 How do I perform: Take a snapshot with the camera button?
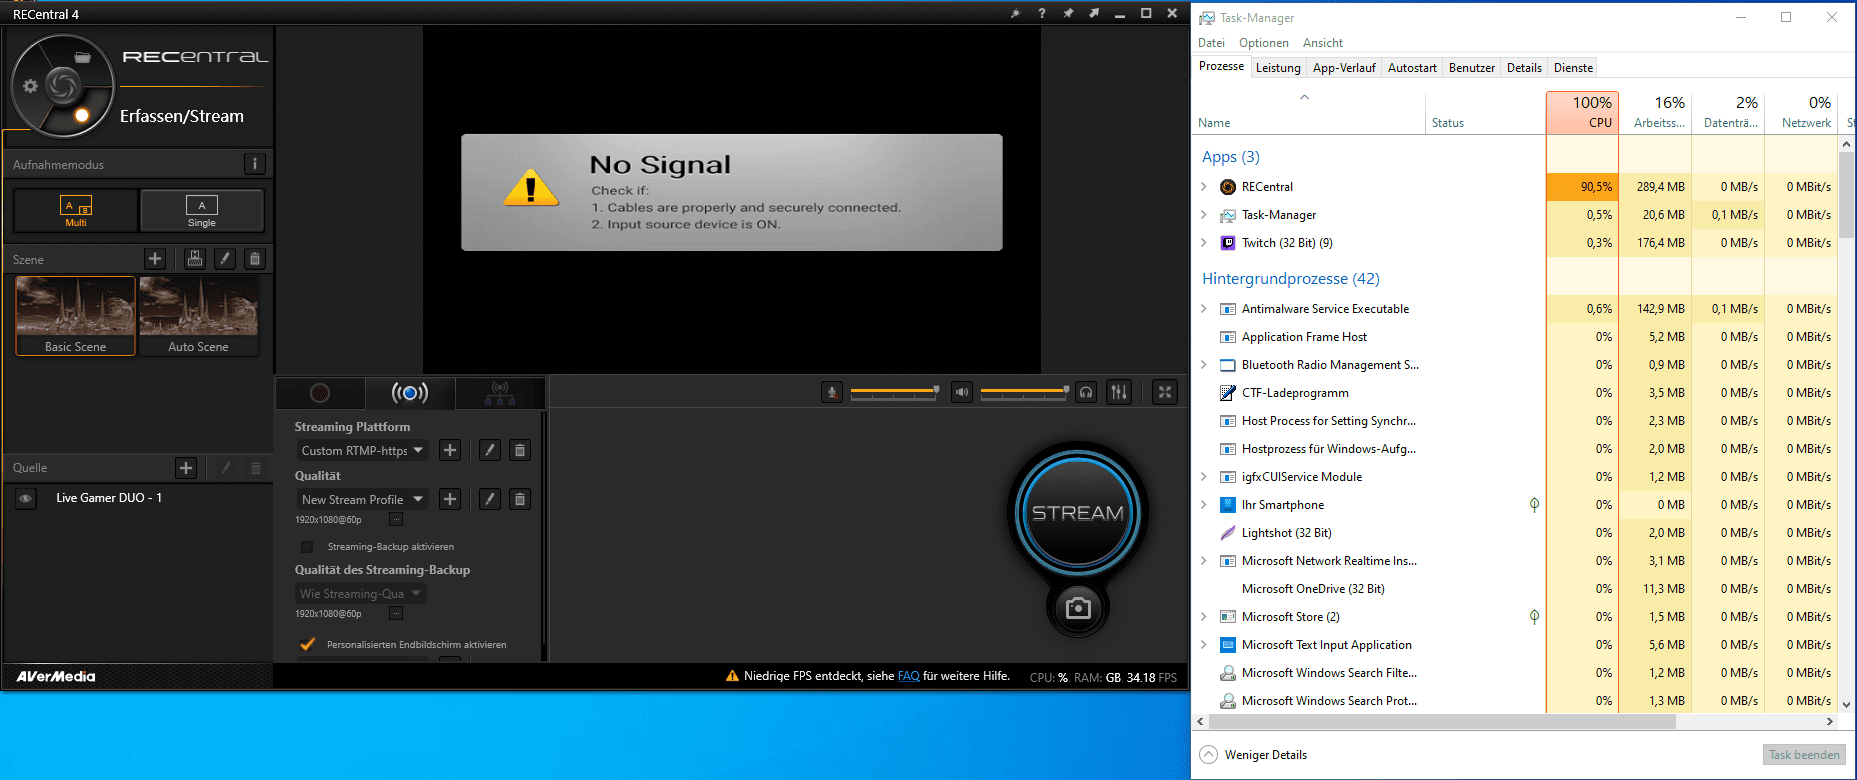coord(1078,608)
